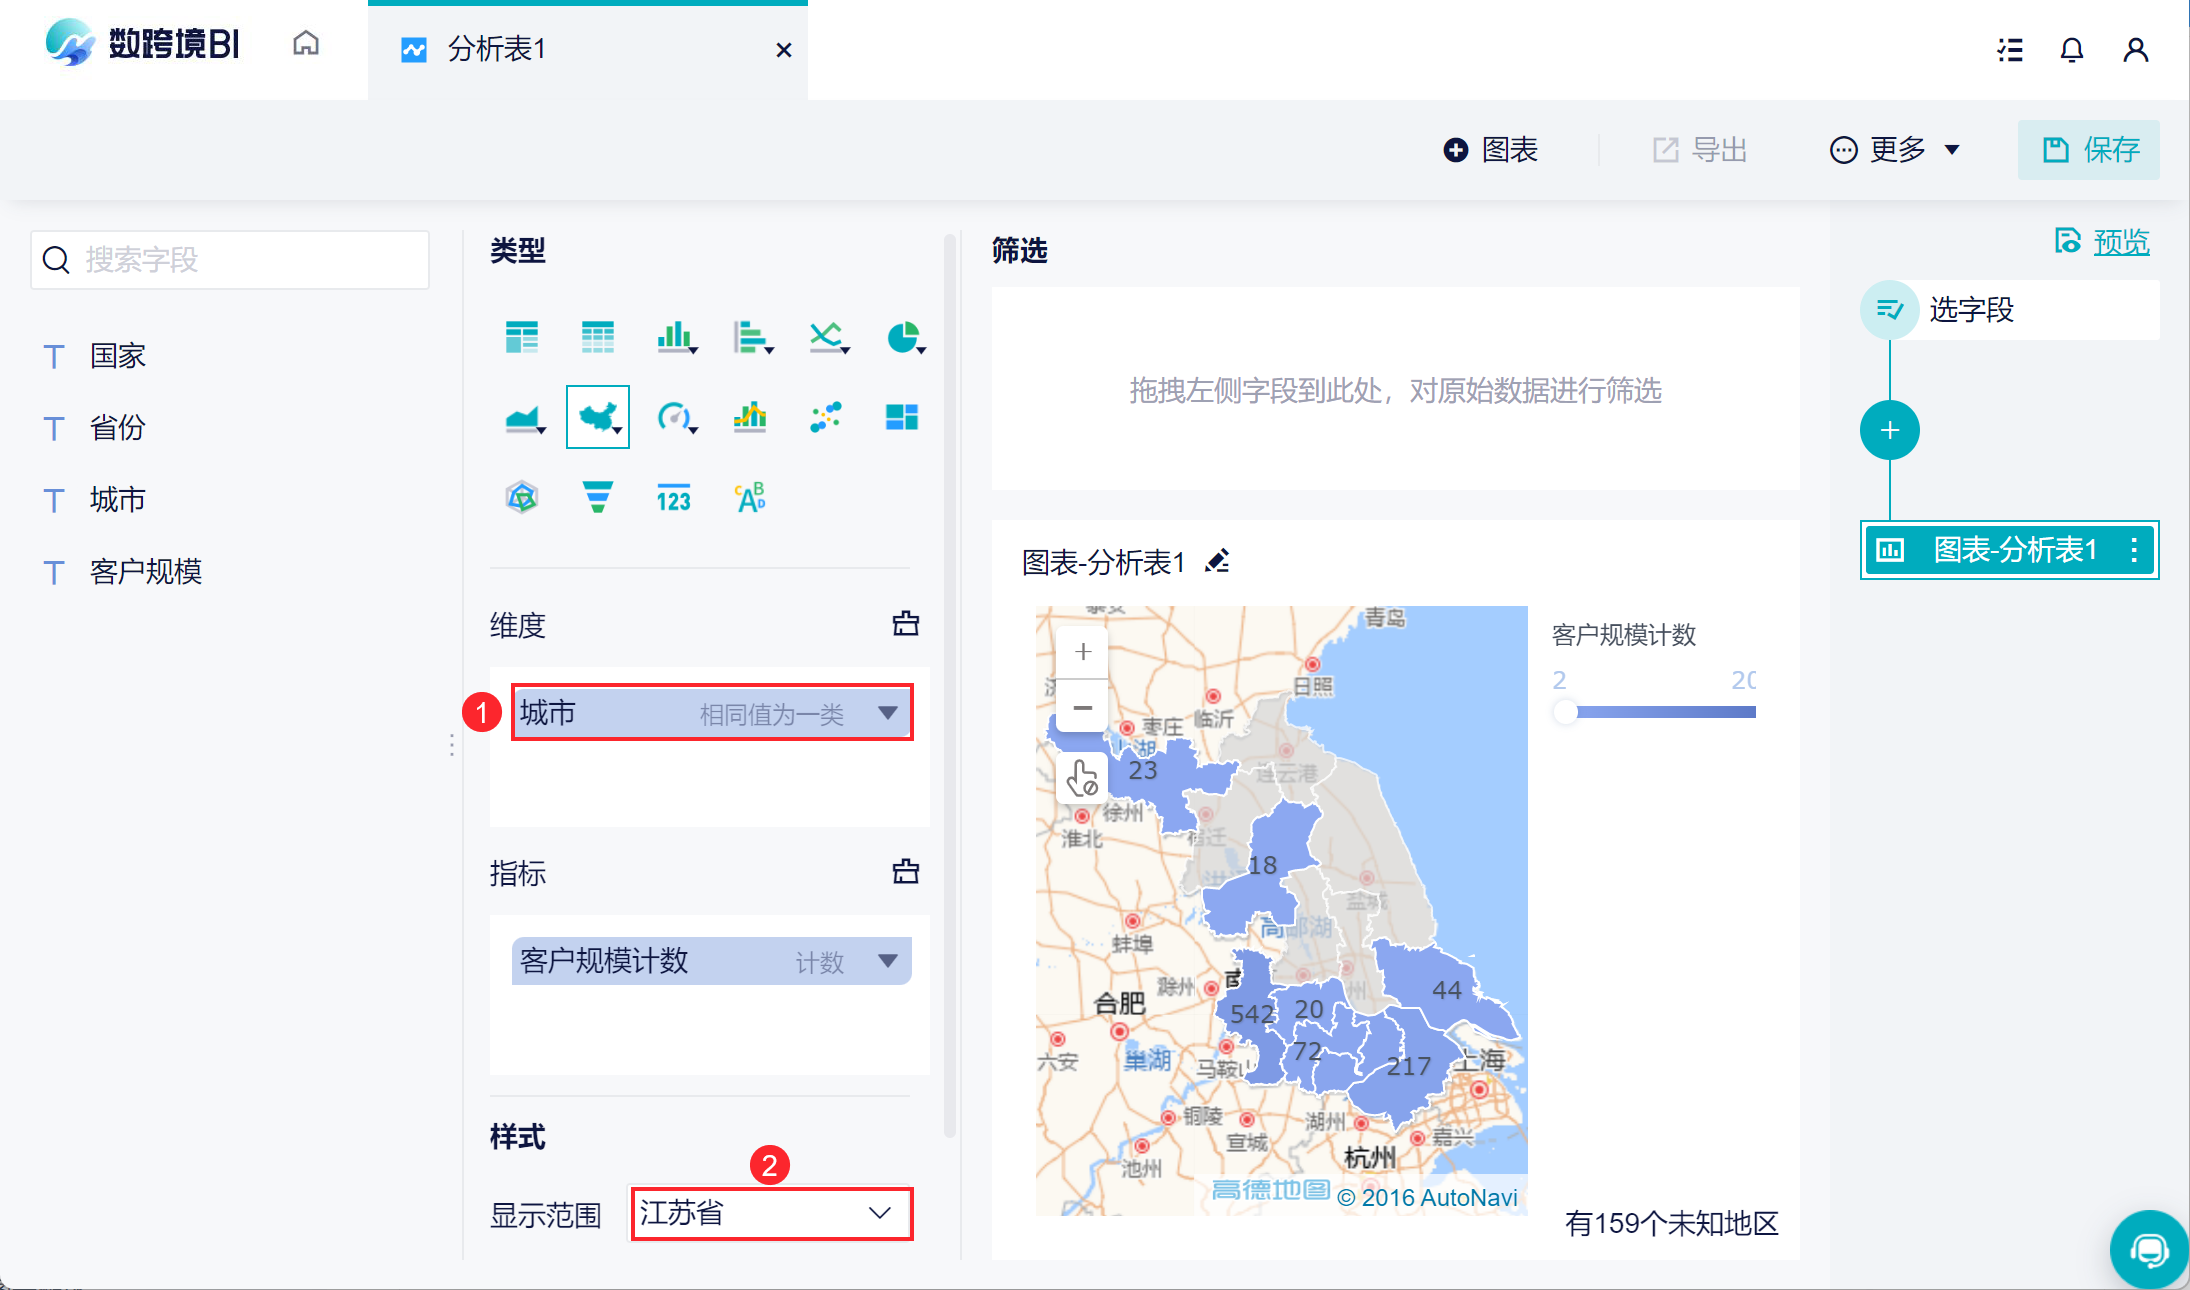Click the 保存 button

[2088, 150]
